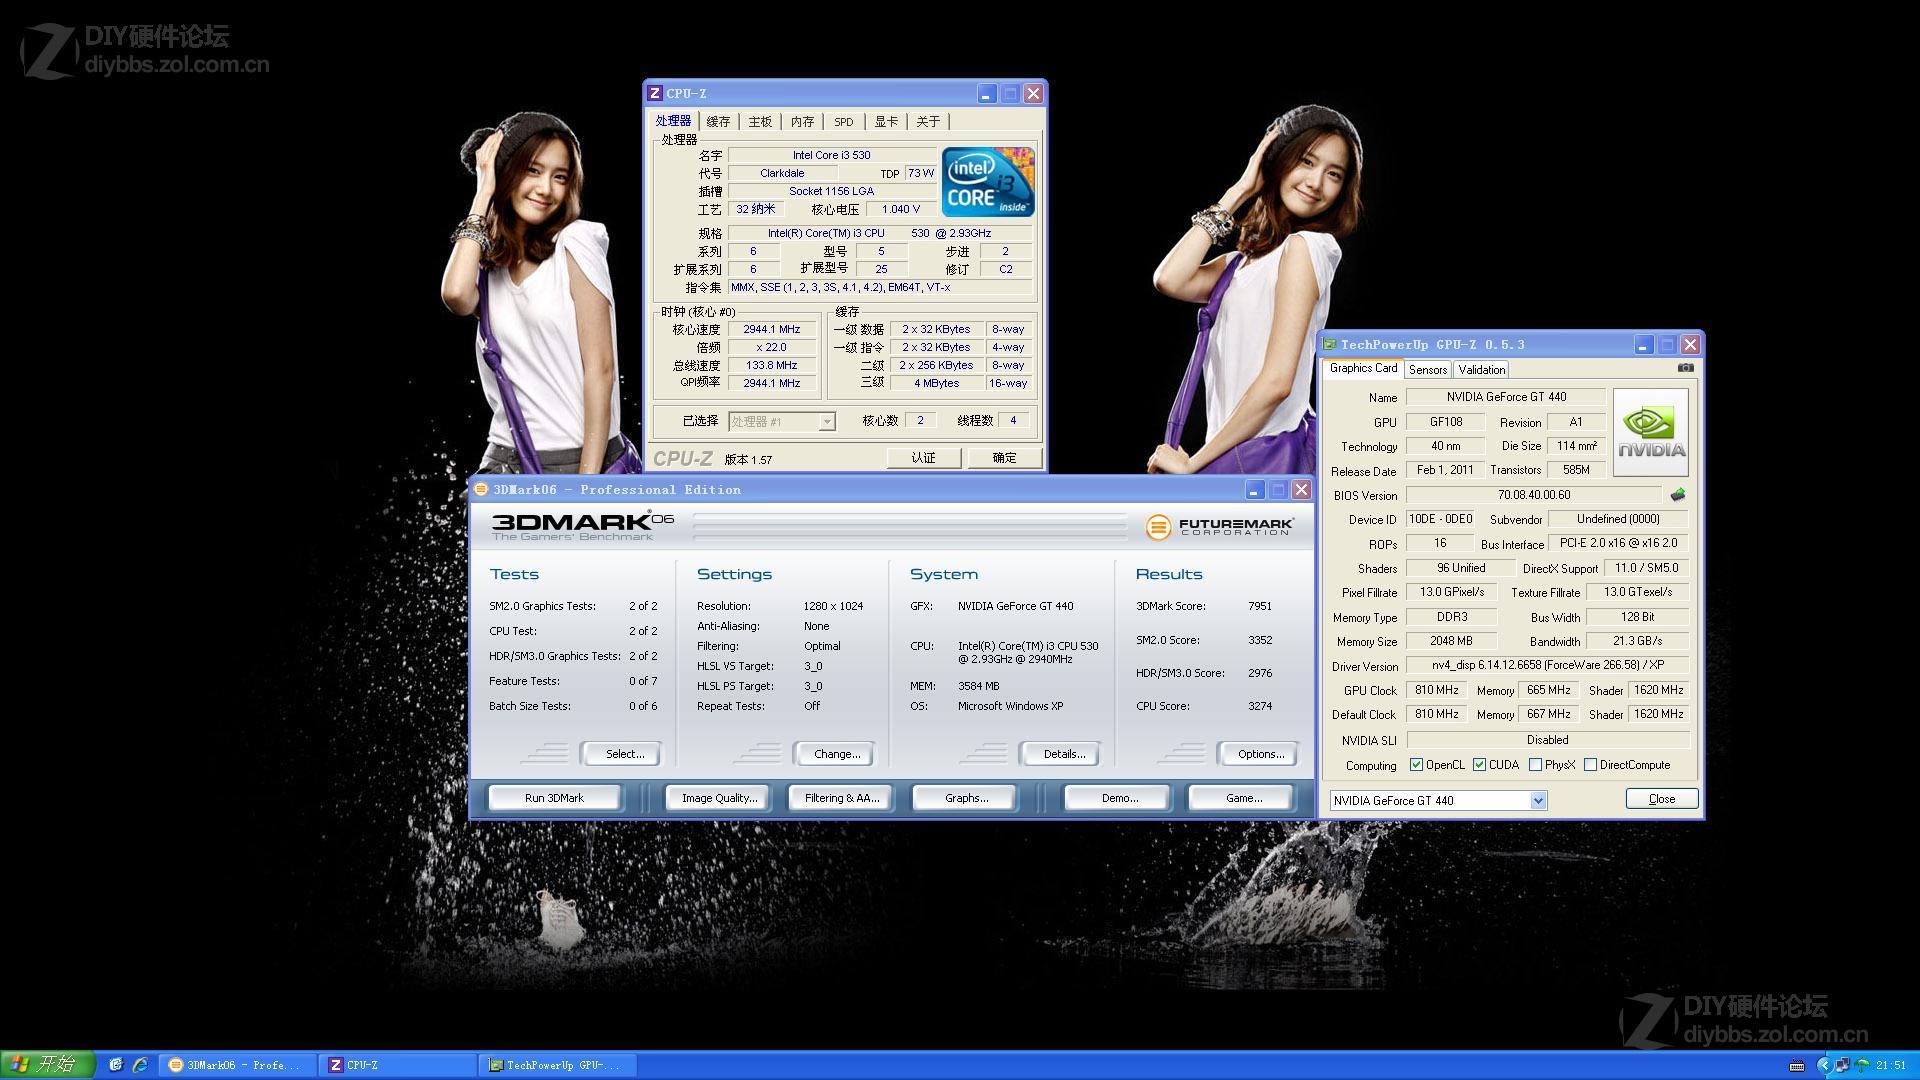
Task: Close GPU-Z using the title bar X
Action: pyautogui.click(x=1690, y=344)
